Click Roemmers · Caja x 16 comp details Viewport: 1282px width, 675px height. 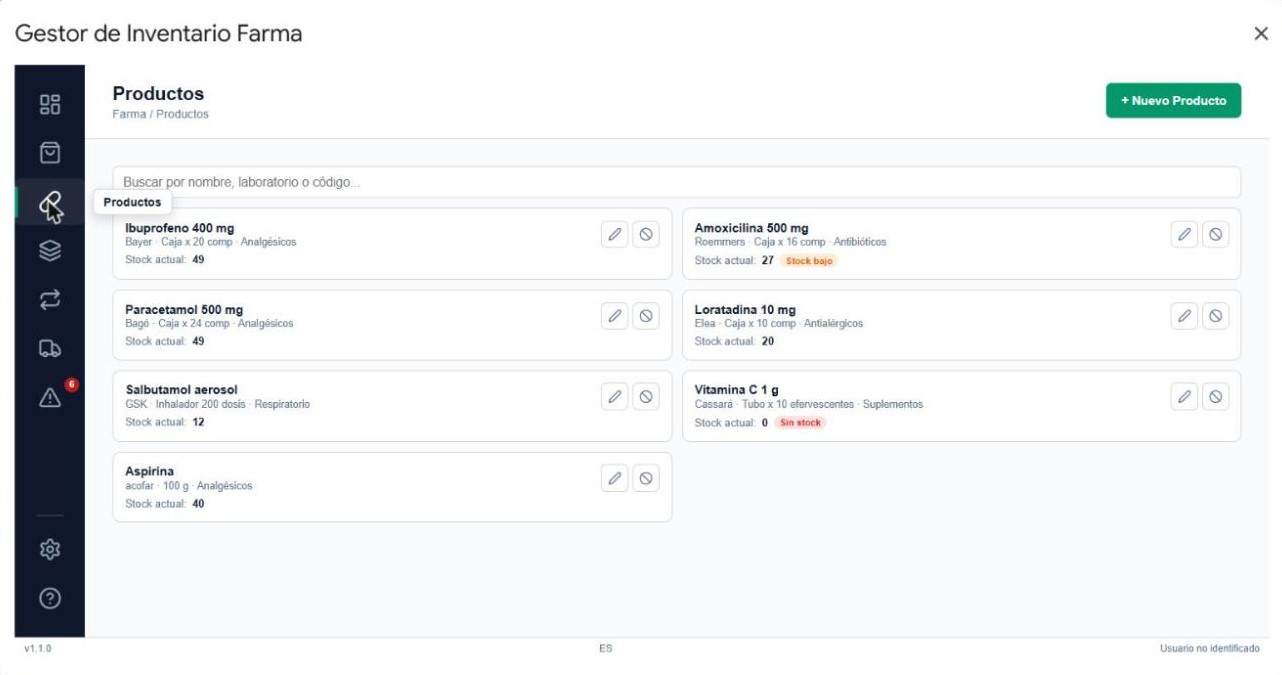(x=790, y=242)
